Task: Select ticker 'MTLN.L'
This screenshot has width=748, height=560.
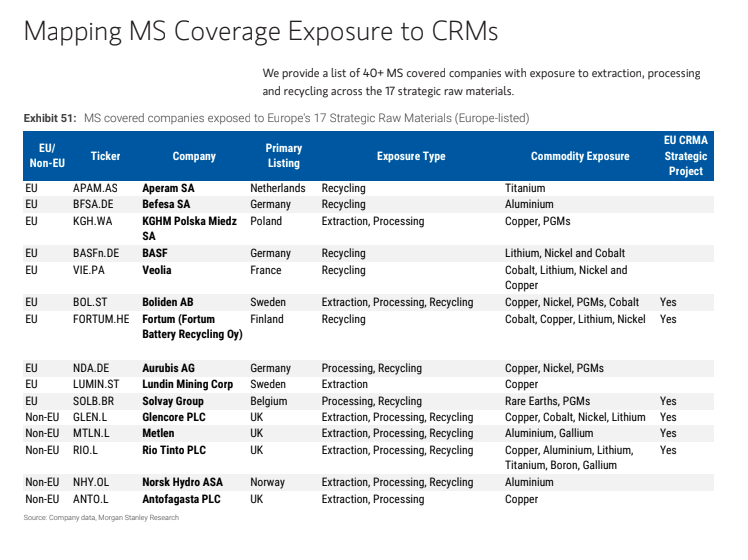Action: (91, 434)
